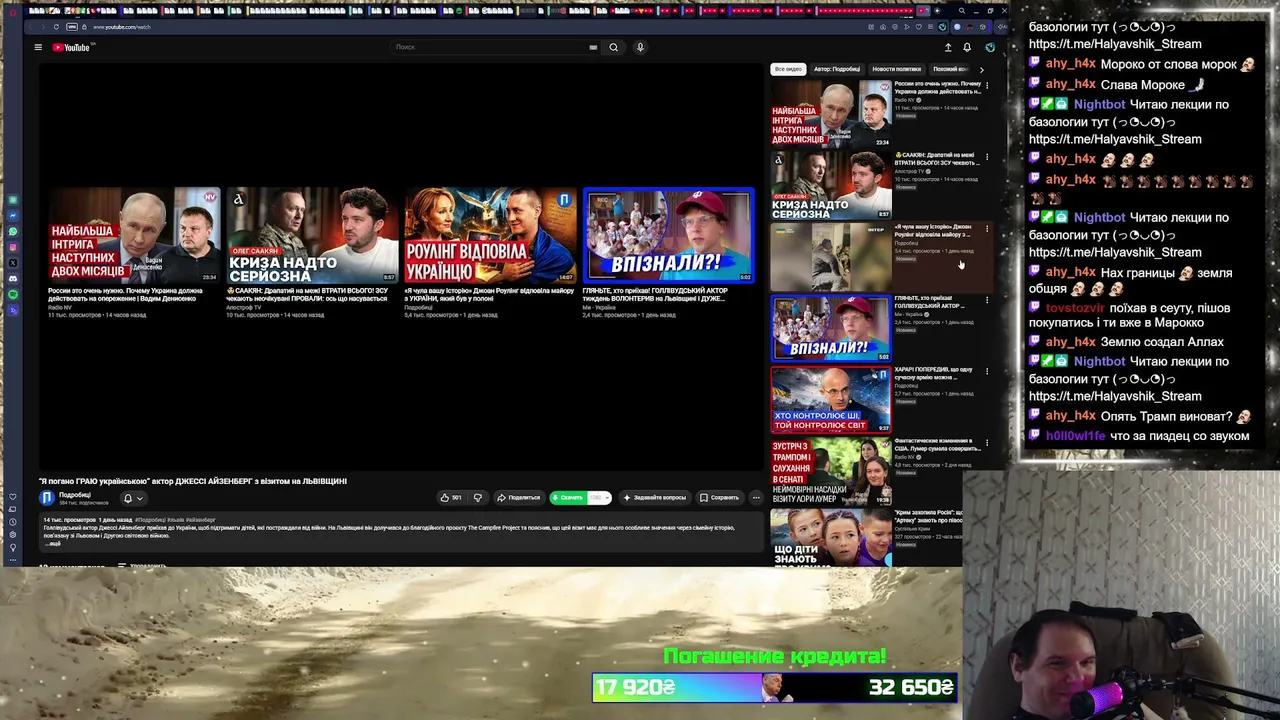The width and height of the screenshot is (1280, 720).
Task: Play the 'НАЙБІЛЬША ІНТРИГА' end-screen video
Action: click(x=134, y=235)
